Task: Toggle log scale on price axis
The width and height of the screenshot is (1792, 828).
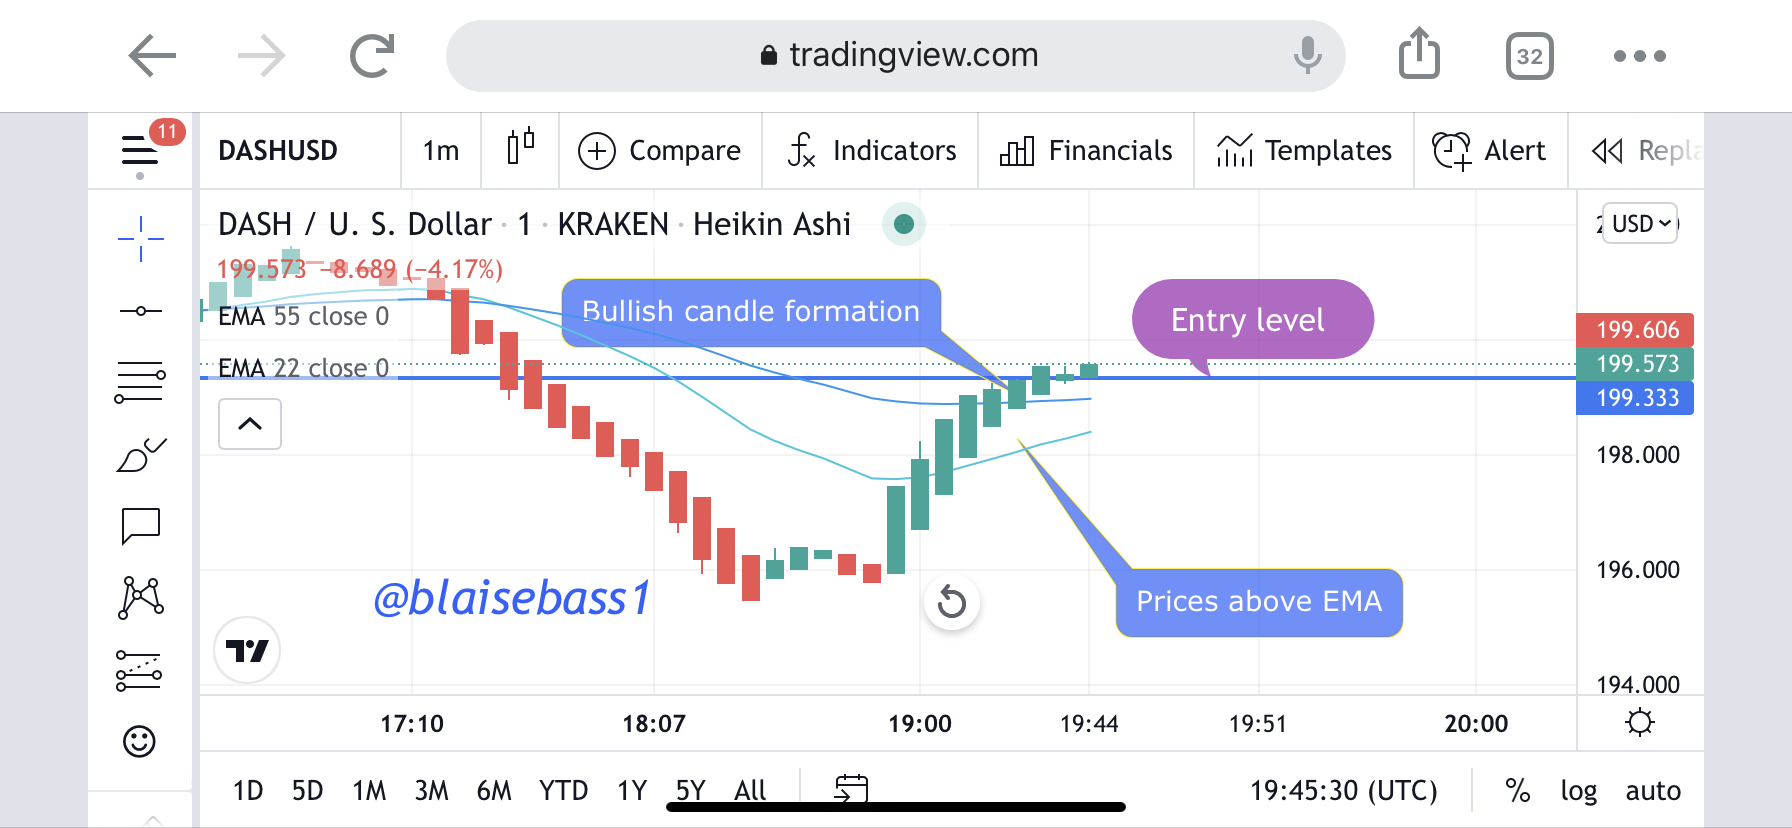Action: click(x=1578, y=791)
